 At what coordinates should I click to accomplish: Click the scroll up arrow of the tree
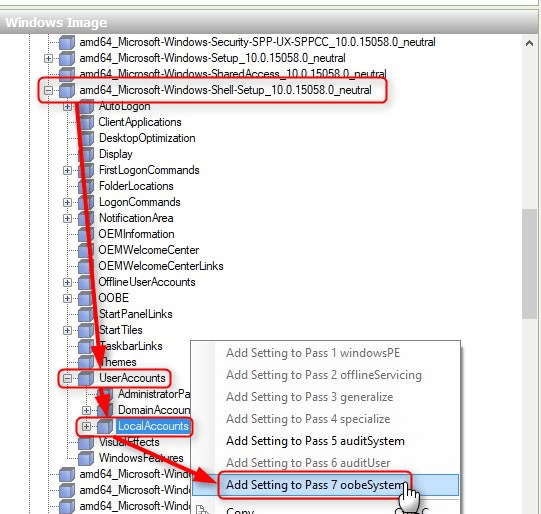point(529,43)
